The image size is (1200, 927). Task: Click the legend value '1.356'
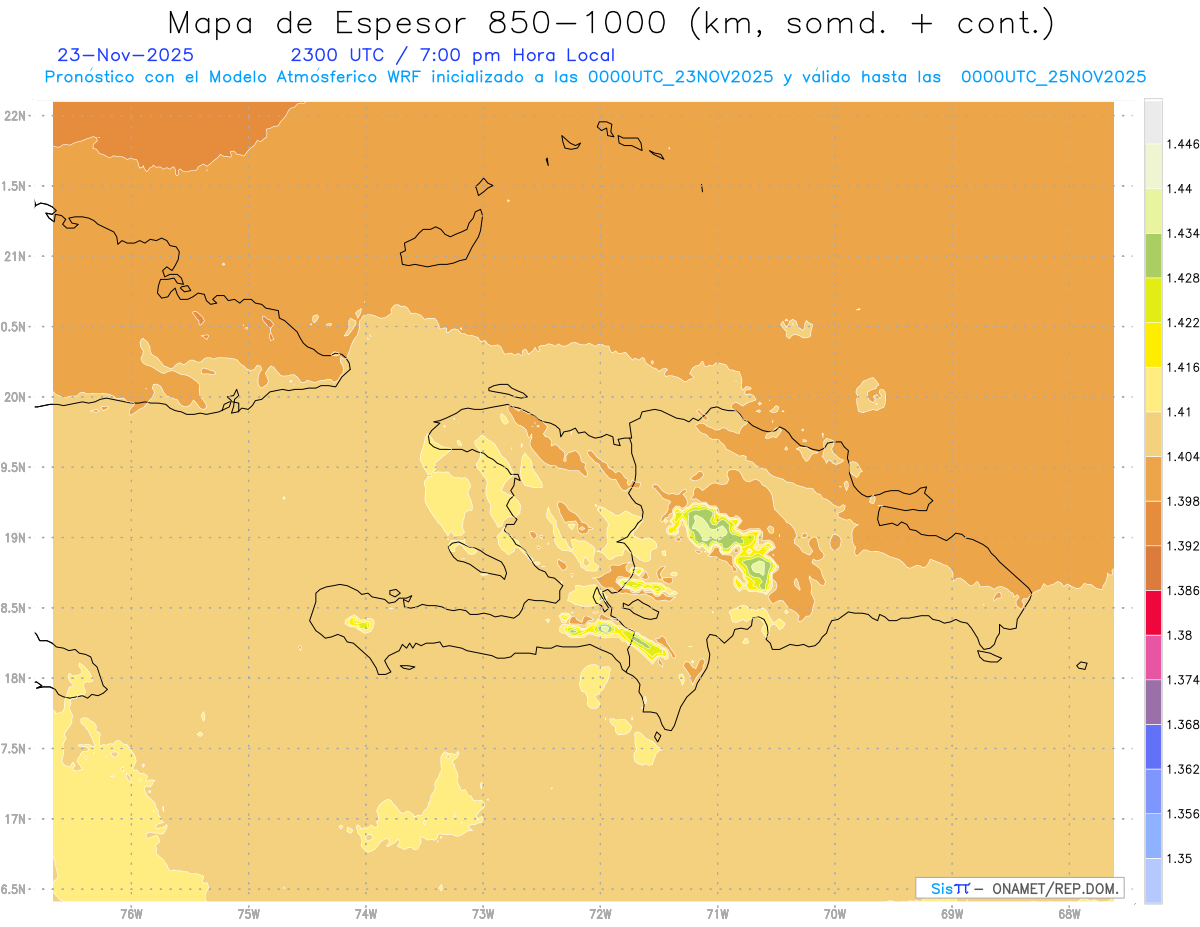(1183, 813)
